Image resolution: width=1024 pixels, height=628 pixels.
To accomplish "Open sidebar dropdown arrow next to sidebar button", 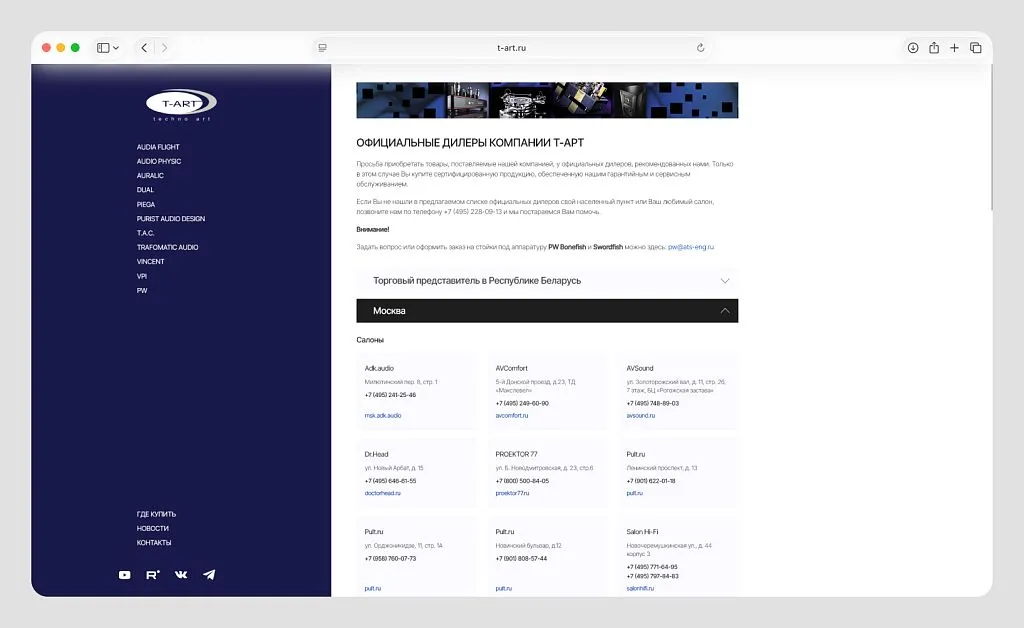I will 116,48.
